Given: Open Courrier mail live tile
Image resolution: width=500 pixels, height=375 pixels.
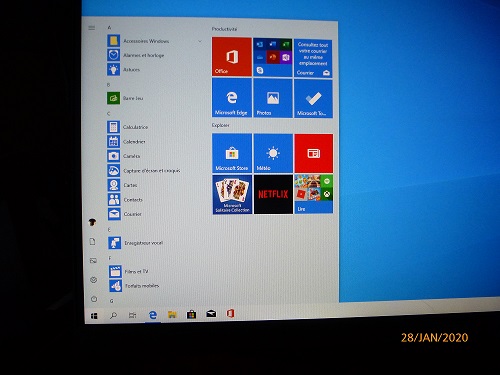Looking at the screenshot, I should (313, 57).
